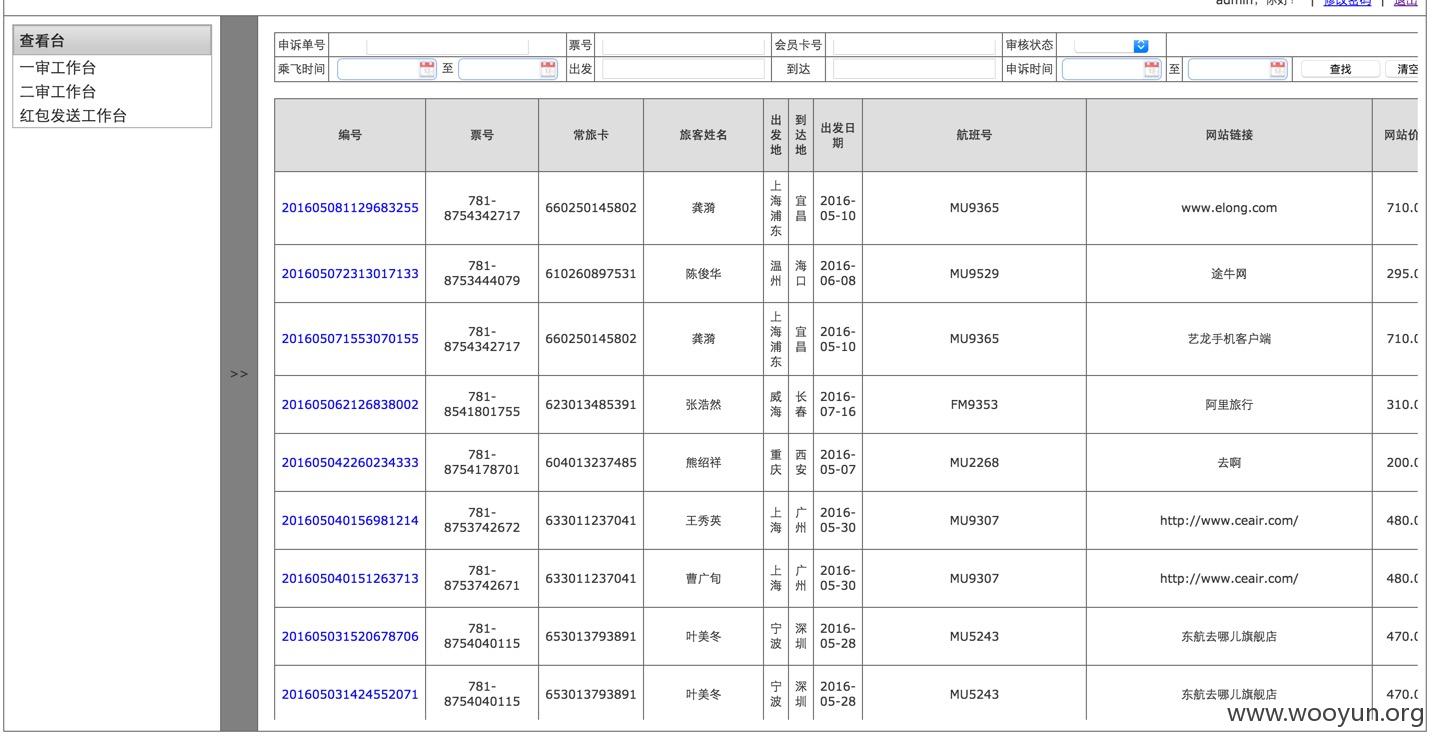Viewport: 1433px width, 742px height.
Task: Toggle the sidebar with the >> handle
Action: [x=239, y=374]
